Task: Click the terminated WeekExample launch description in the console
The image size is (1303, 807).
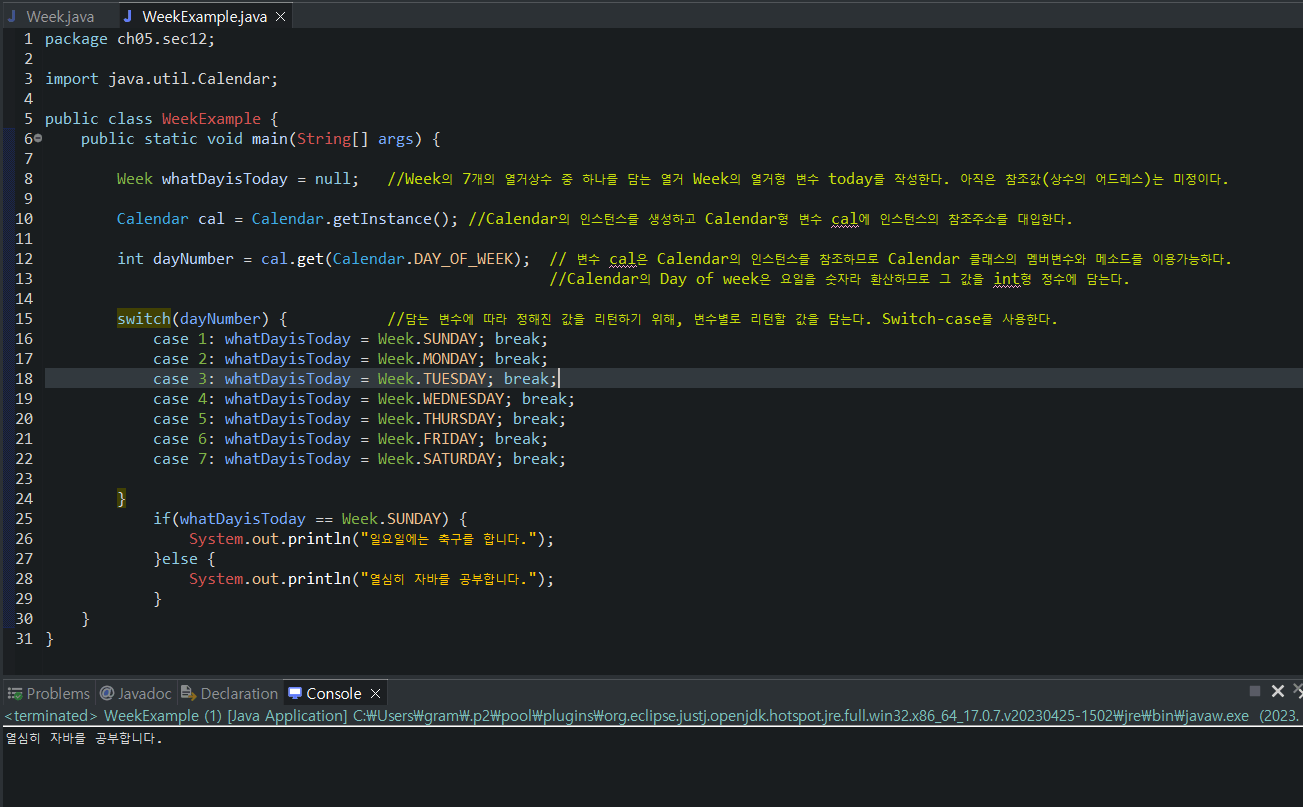Action: (x=651, y=716)
